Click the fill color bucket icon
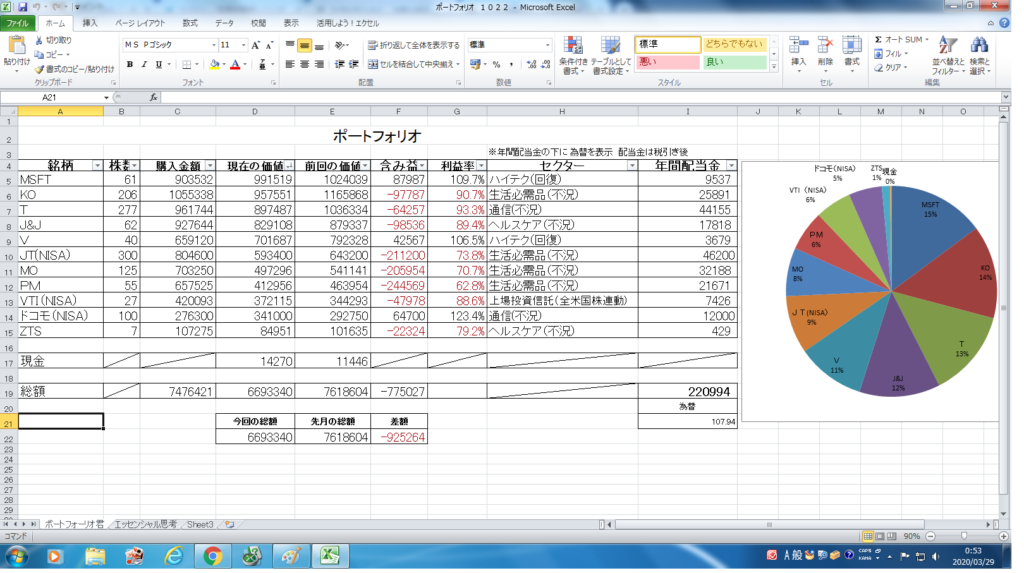This screenshot has width=1024, height=573. [214, 65]
